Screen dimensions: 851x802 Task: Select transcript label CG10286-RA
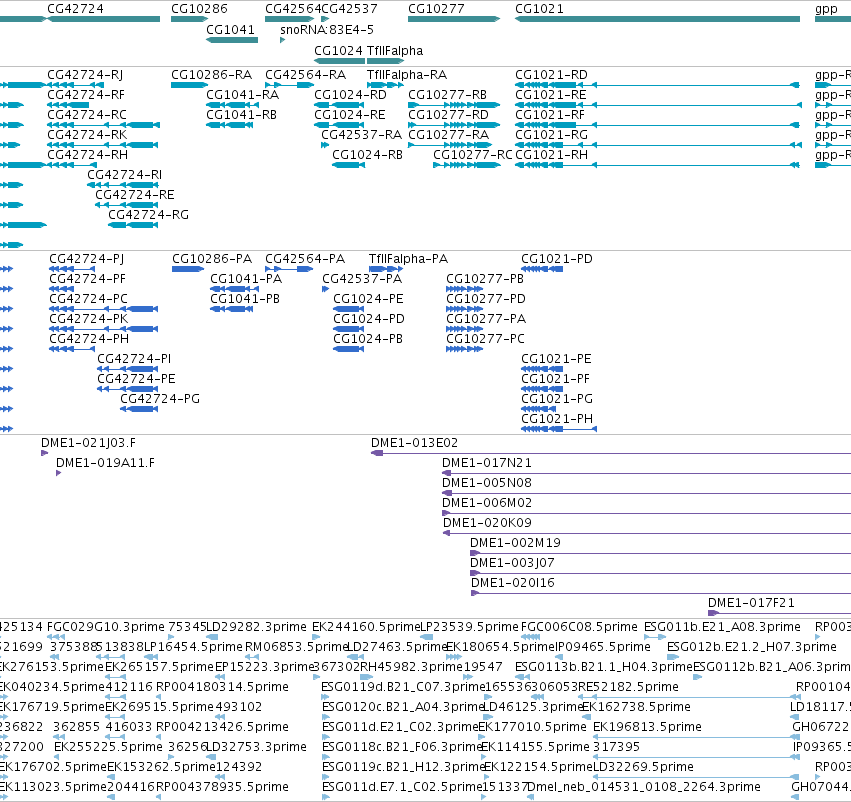tap(211, 75)
